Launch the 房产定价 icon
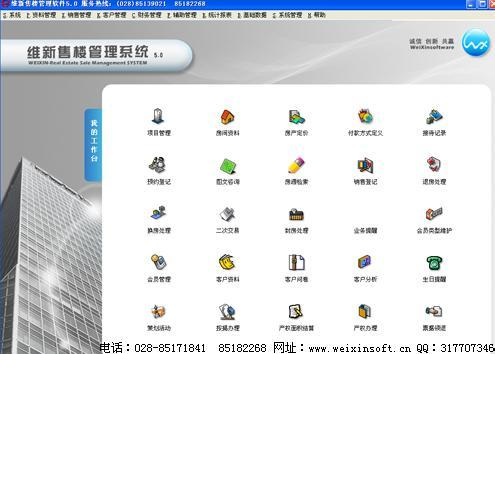Viewport: 500px width, 500px height. point(296,117)
